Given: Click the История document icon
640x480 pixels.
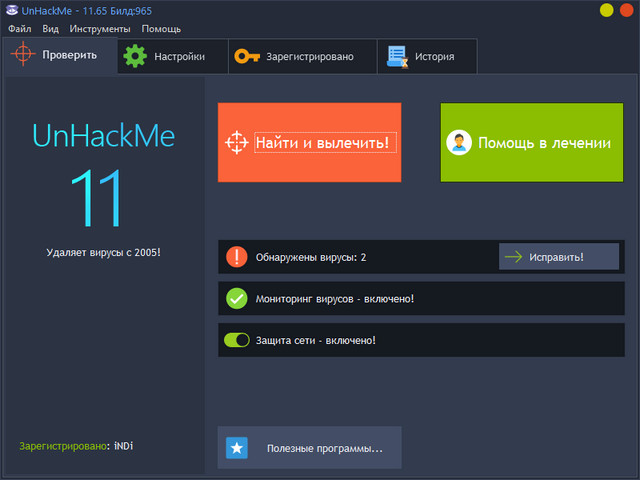Looking at the screenshot, I should point(397,57).
